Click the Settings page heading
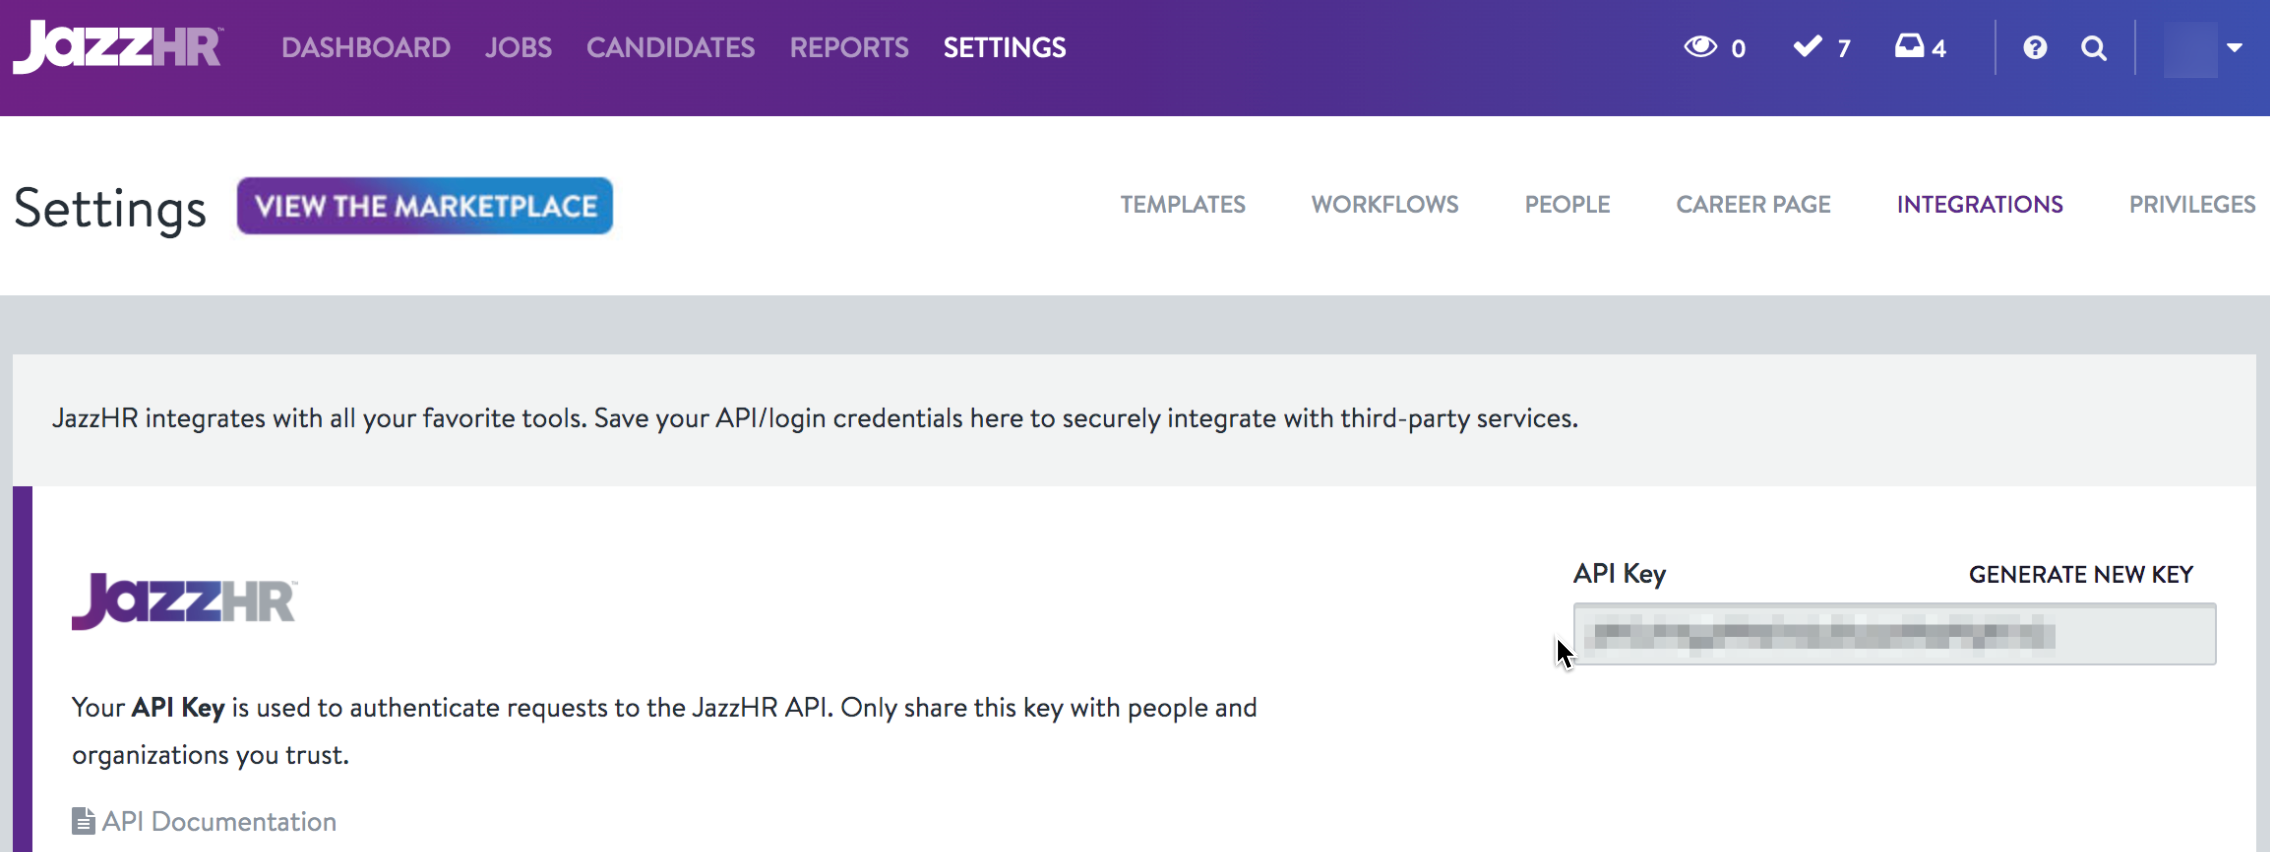Viewport: 2270px width, 852px height. (x=110, y=208)
